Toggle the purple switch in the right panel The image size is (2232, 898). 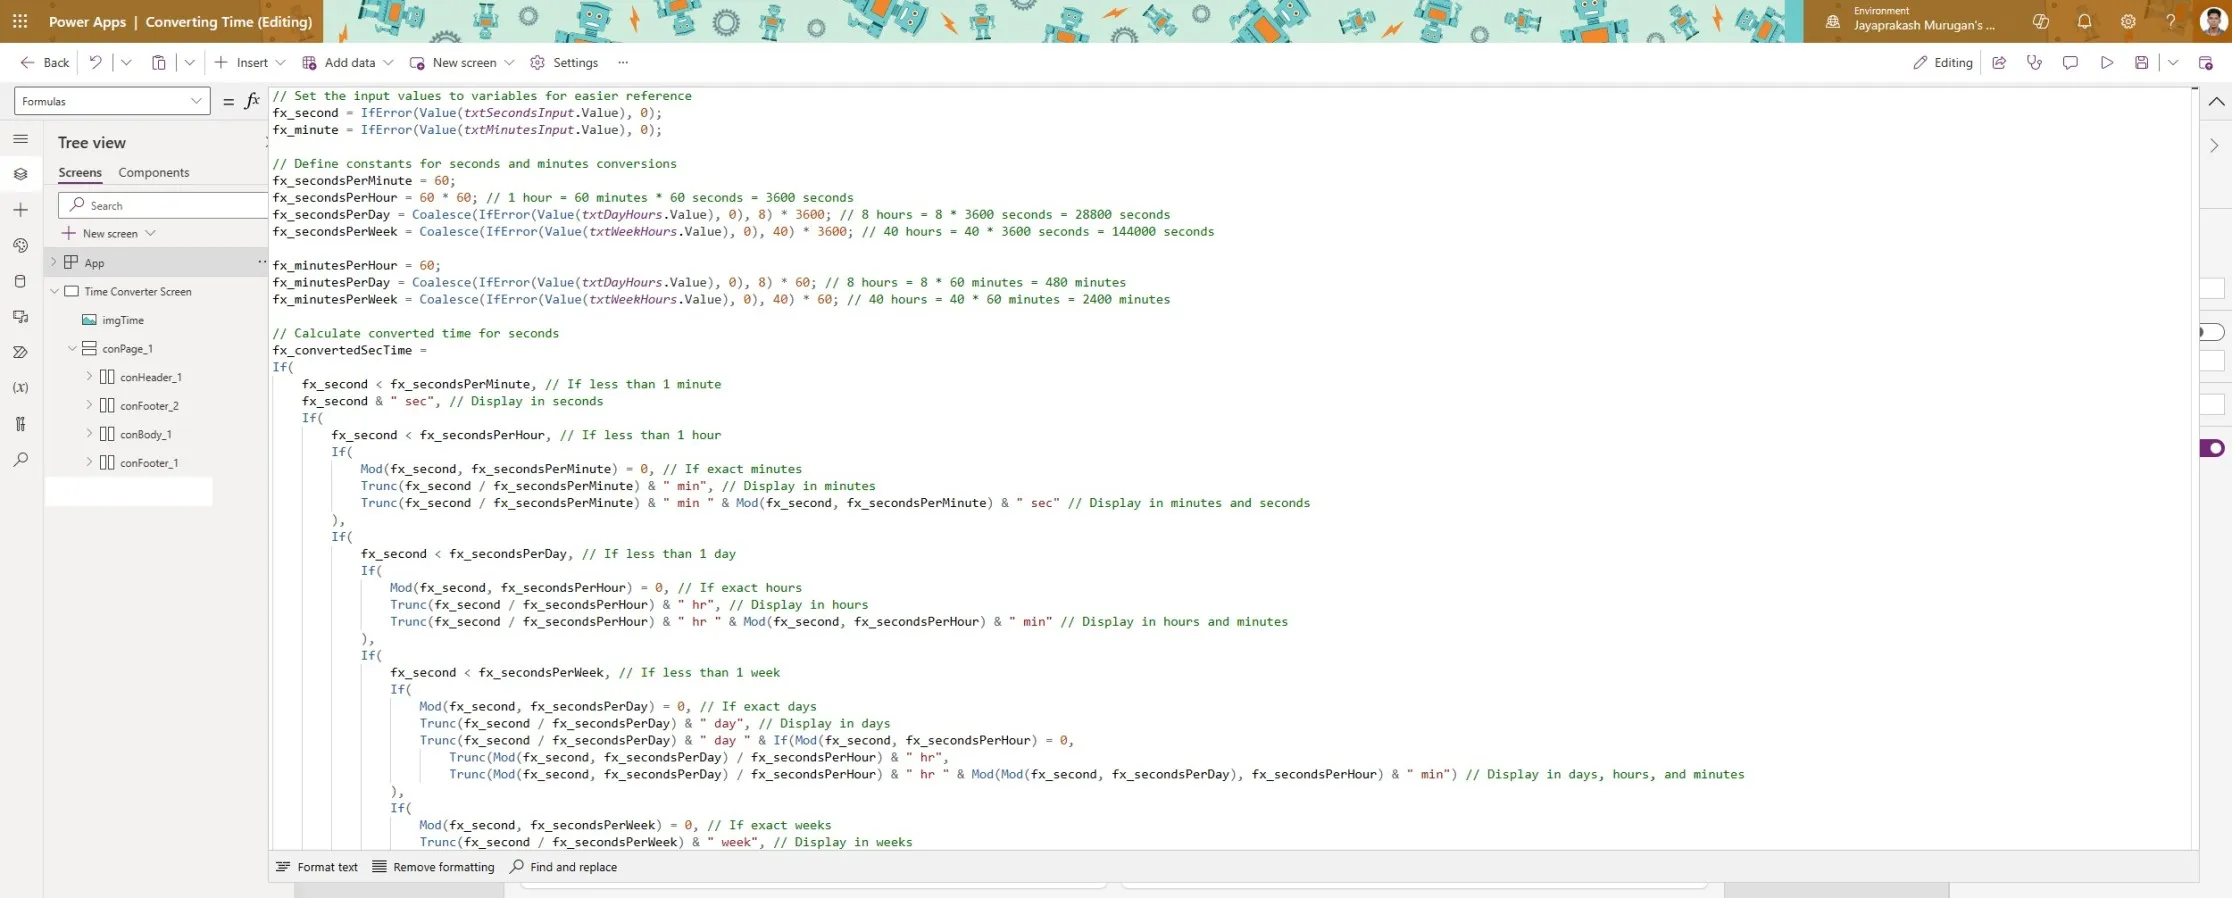click(2211, 448)
